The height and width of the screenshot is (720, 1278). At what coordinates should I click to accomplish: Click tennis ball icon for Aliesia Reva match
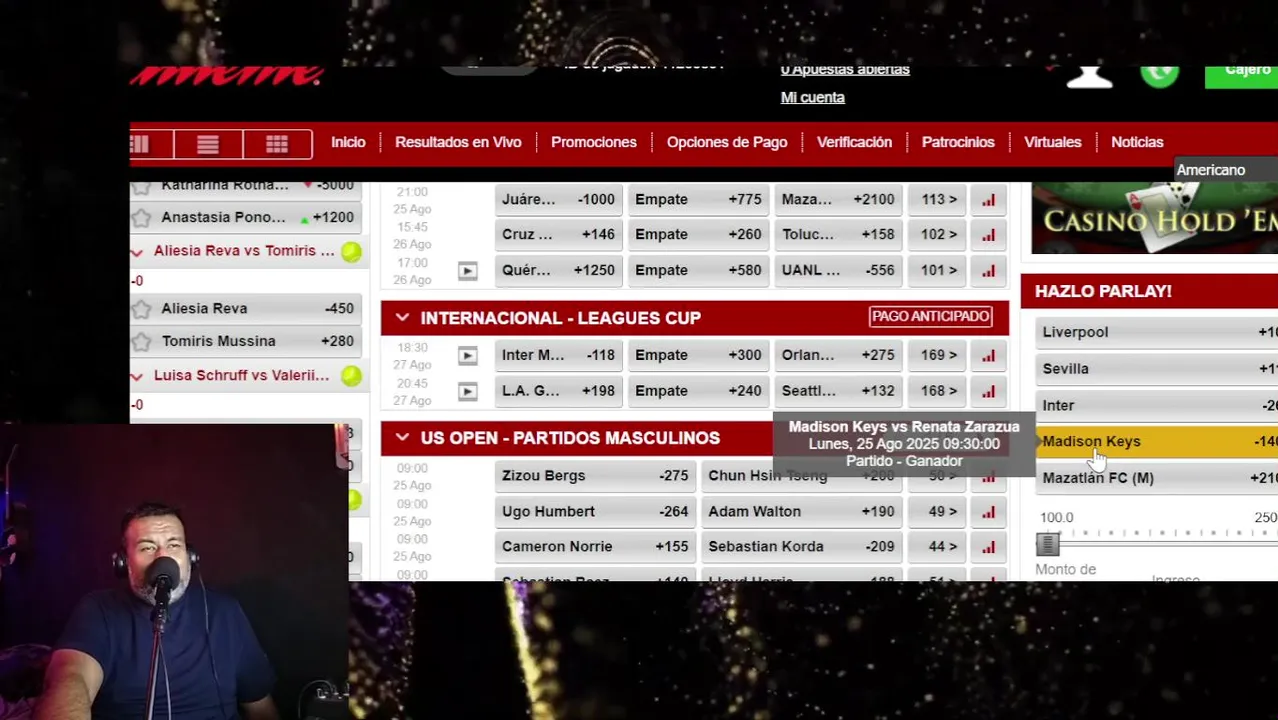[x=351, y=252]
